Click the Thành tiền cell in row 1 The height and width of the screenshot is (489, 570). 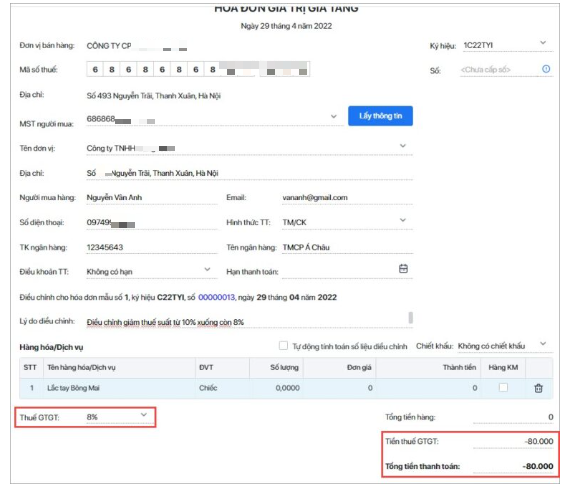click(428, 388)
